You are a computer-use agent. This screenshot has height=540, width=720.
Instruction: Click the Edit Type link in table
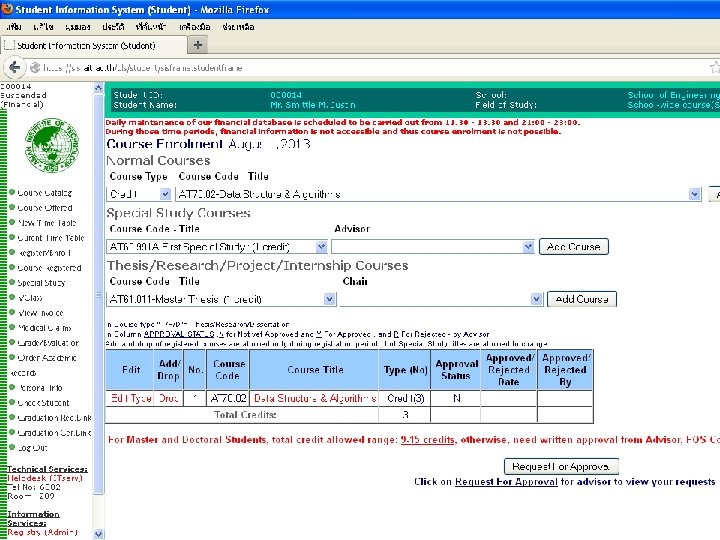coord(131,398)
